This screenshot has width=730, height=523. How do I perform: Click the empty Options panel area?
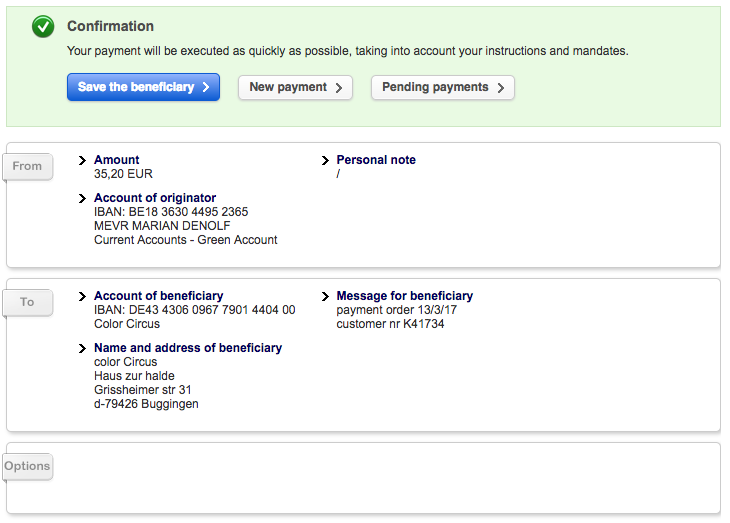click(380, 478)
